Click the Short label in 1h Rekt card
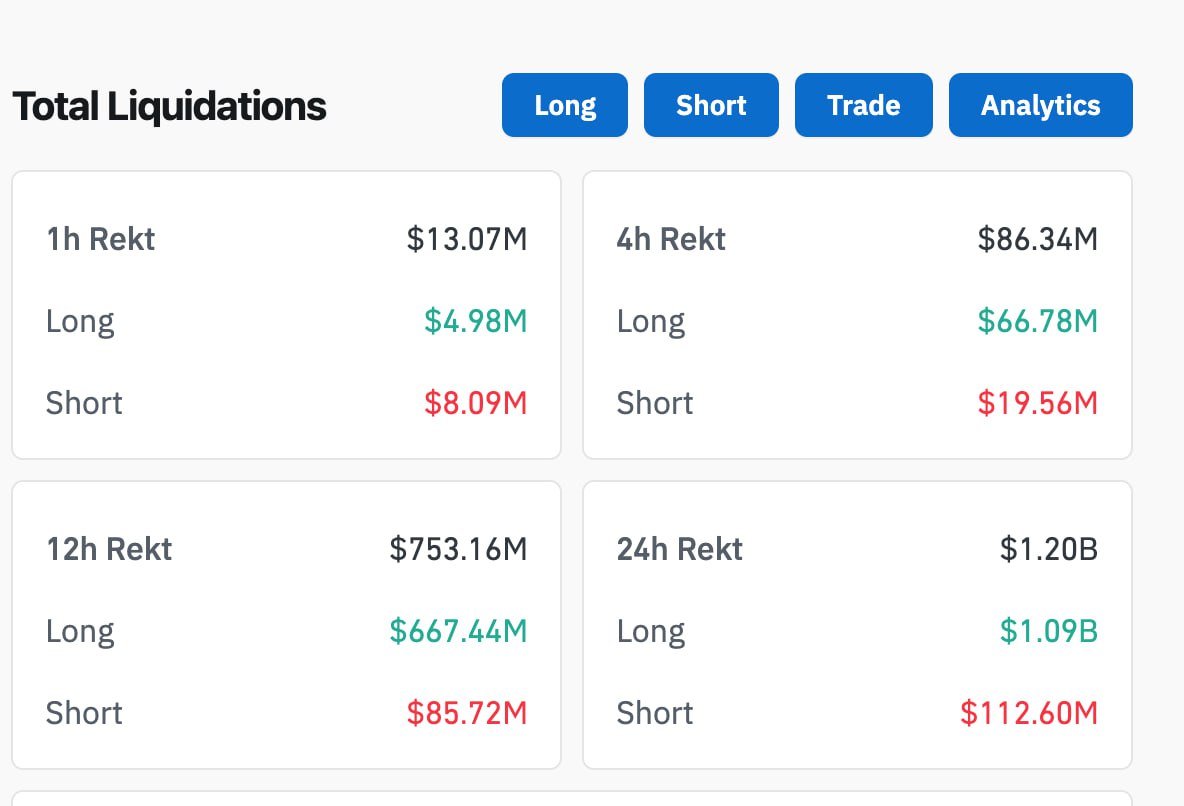Viewport: 1184px width, 806px height. 84,403
